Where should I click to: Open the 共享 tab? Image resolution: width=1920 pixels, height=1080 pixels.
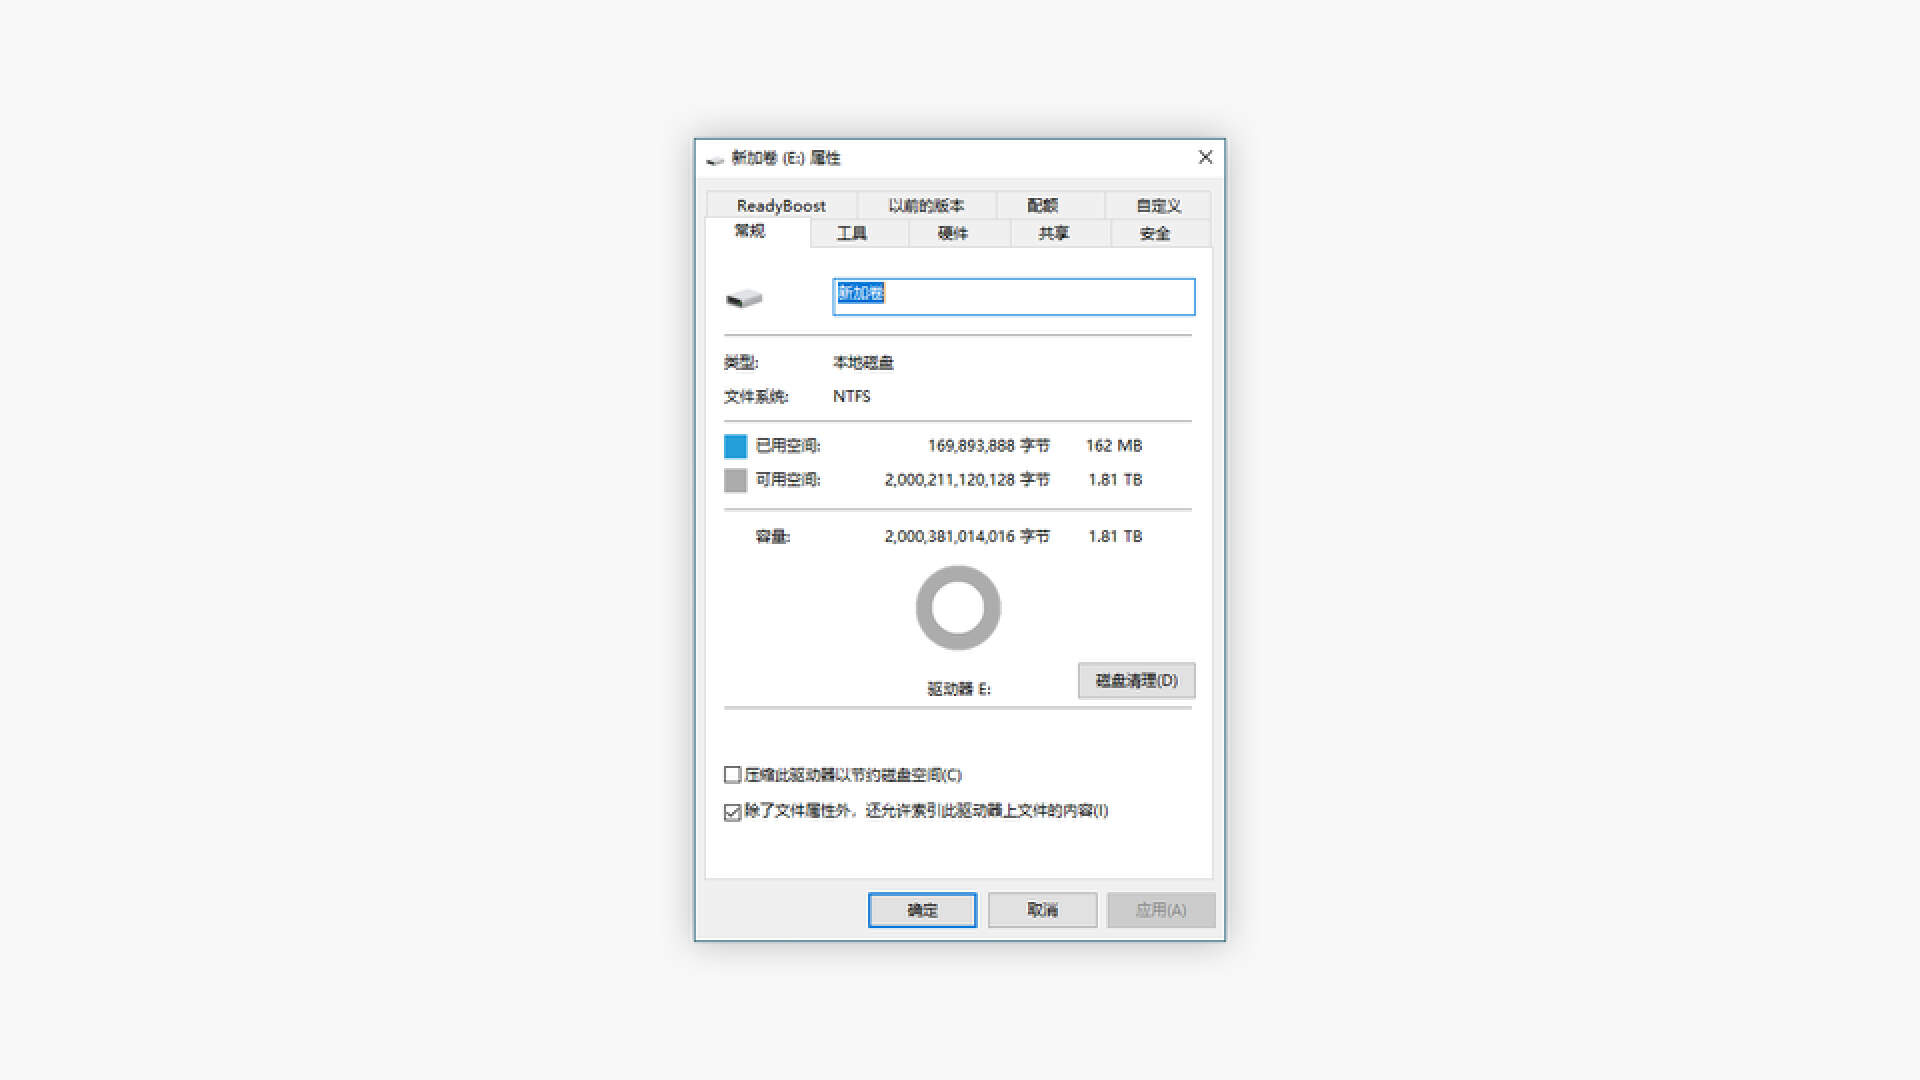(1057, 233)
